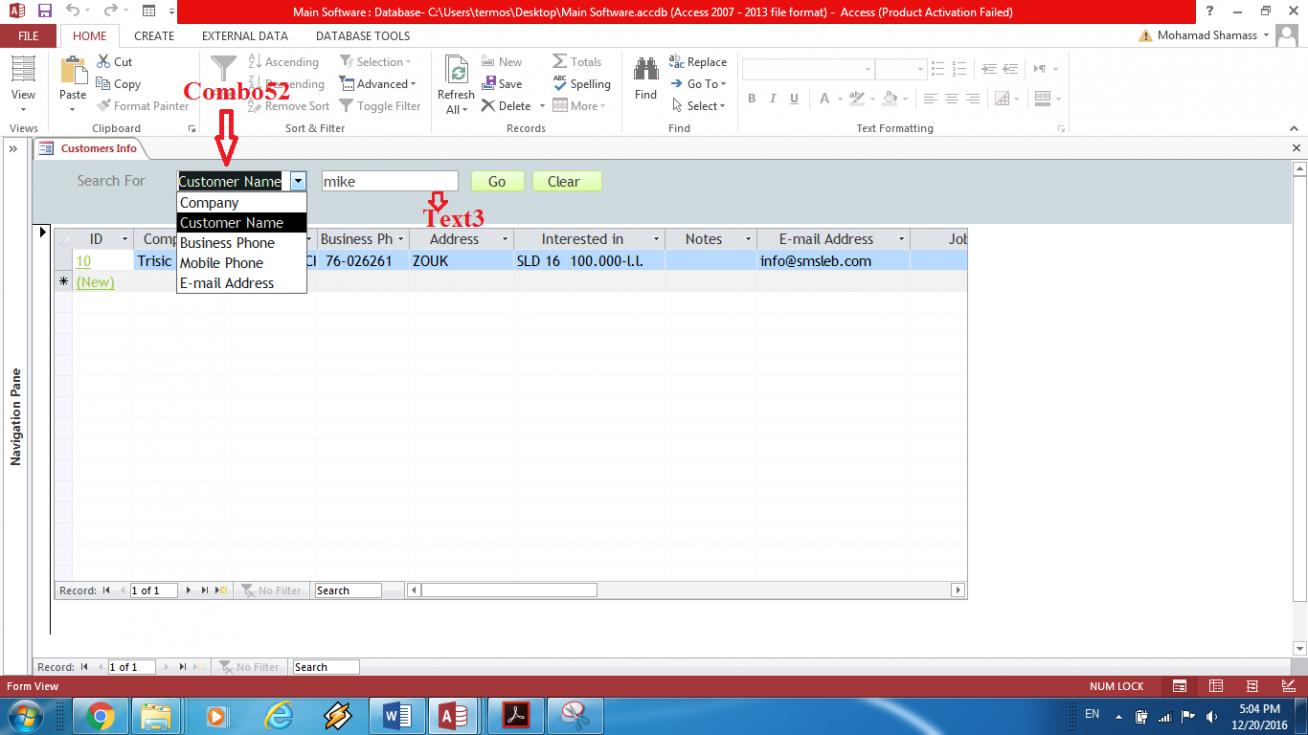Screen dimensions: 1308x735
Task: Save the record using the Records Save button
Action: (501, 84)
